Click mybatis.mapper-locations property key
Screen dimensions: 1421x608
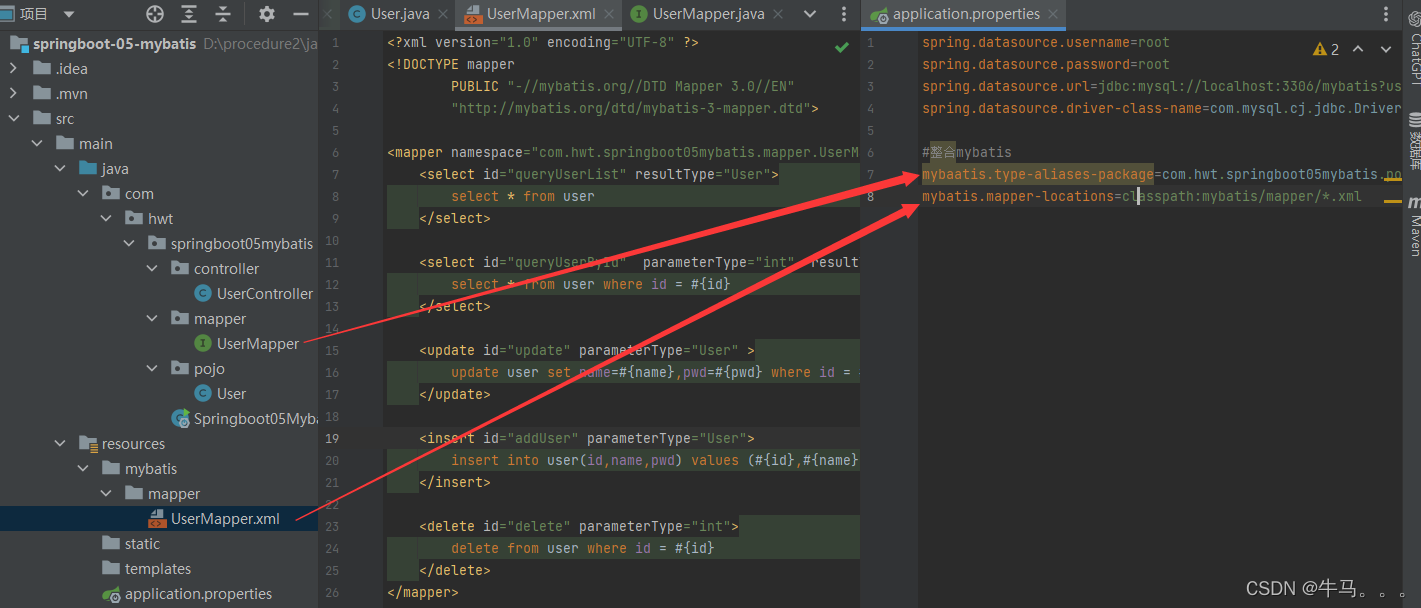1017,196
